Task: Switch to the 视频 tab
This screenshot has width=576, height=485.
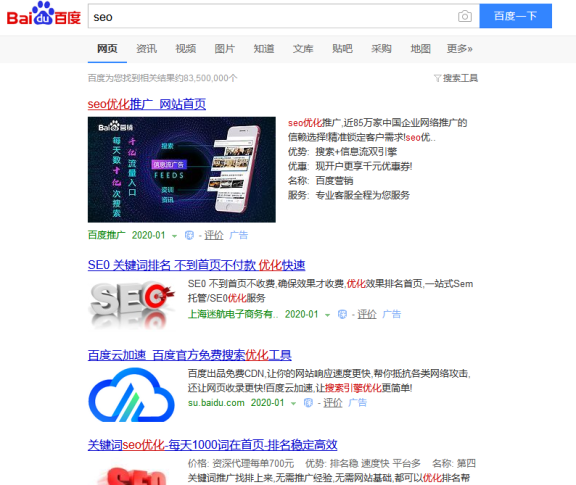Action: click(186, 48)
